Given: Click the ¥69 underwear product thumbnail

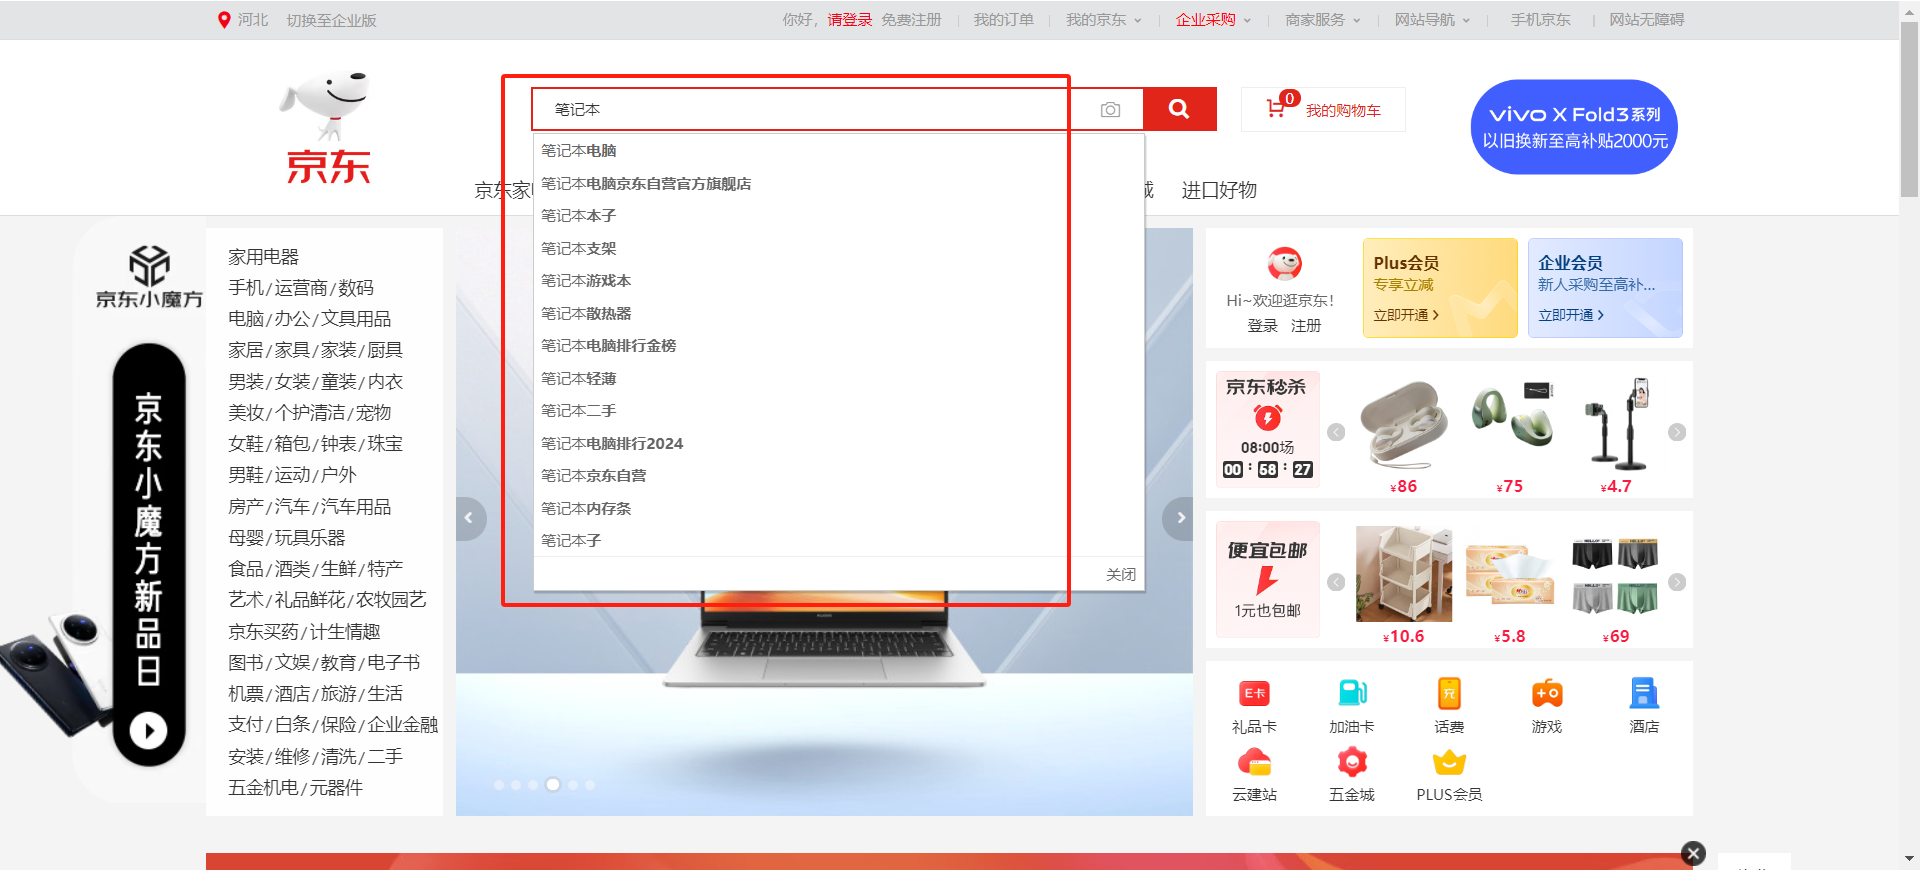Looking at the screenshot, I should tap(1616, 575).
